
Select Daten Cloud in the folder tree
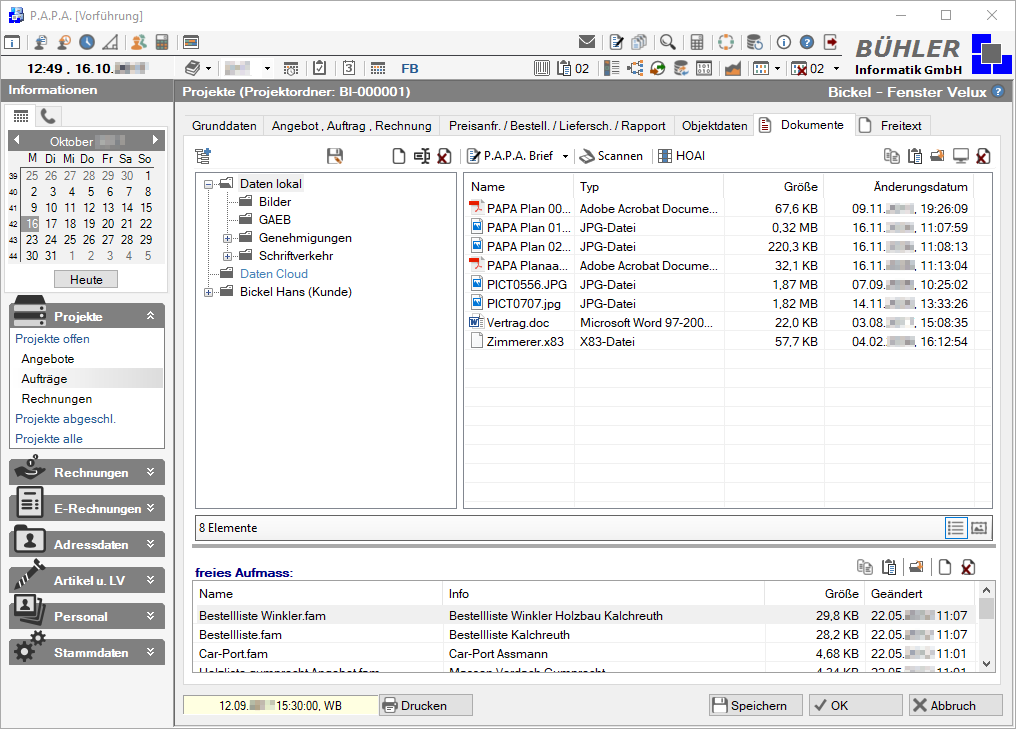tap(273, 273)
